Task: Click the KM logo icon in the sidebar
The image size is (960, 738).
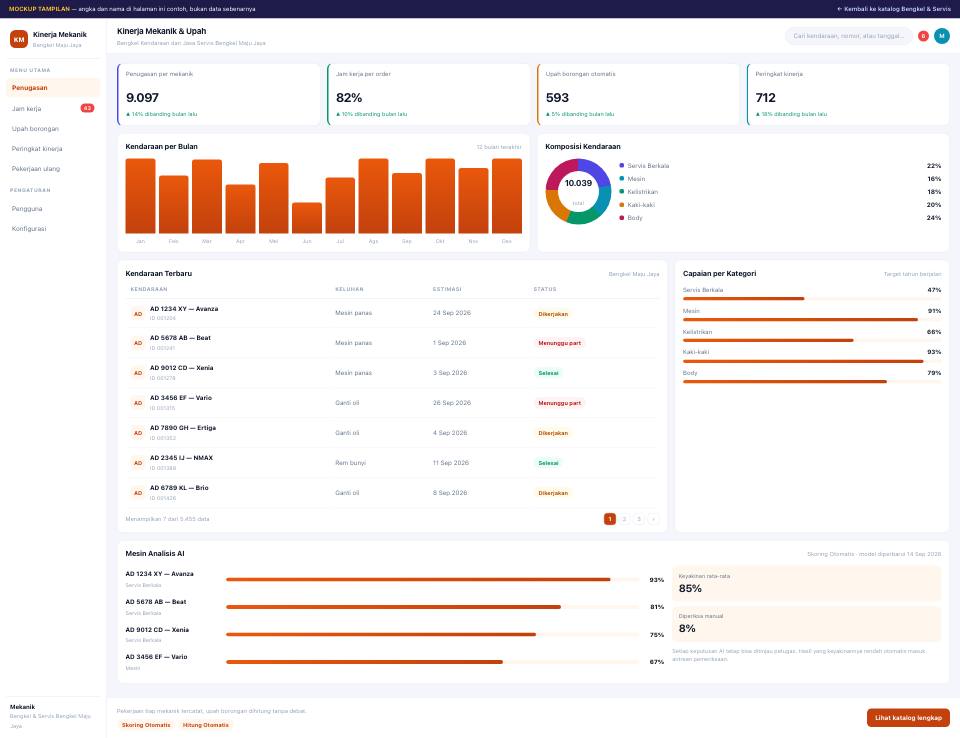Action: [x=19, y=39]
